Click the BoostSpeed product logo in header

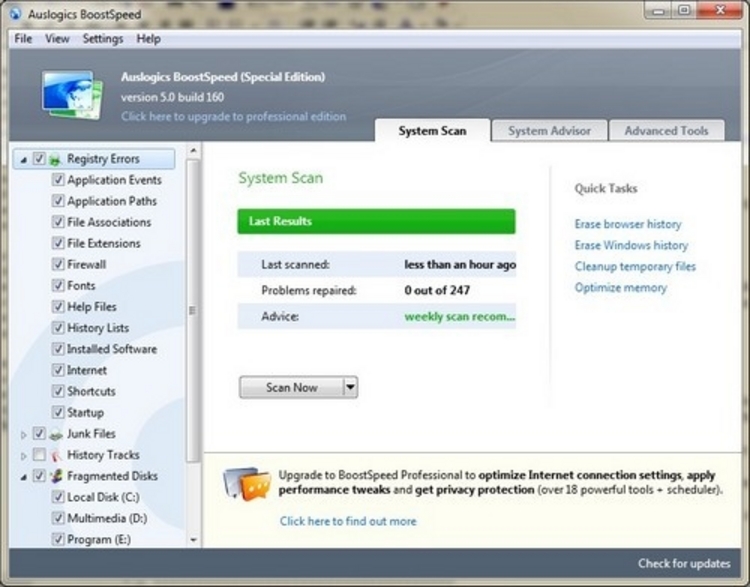(x=72, y=95)
